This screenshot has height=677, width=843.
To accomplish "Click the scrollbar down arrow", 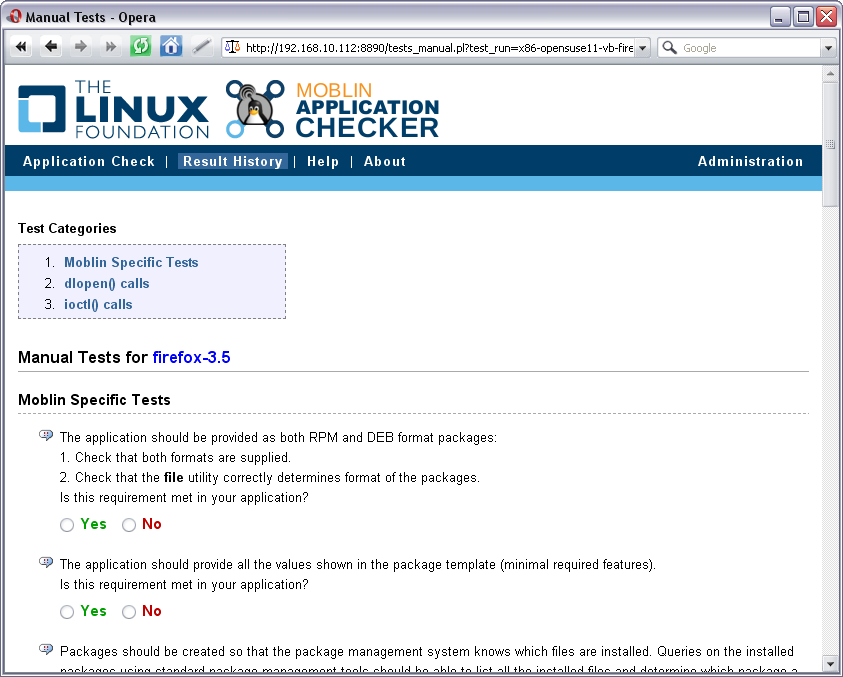I will coord(830,662).
